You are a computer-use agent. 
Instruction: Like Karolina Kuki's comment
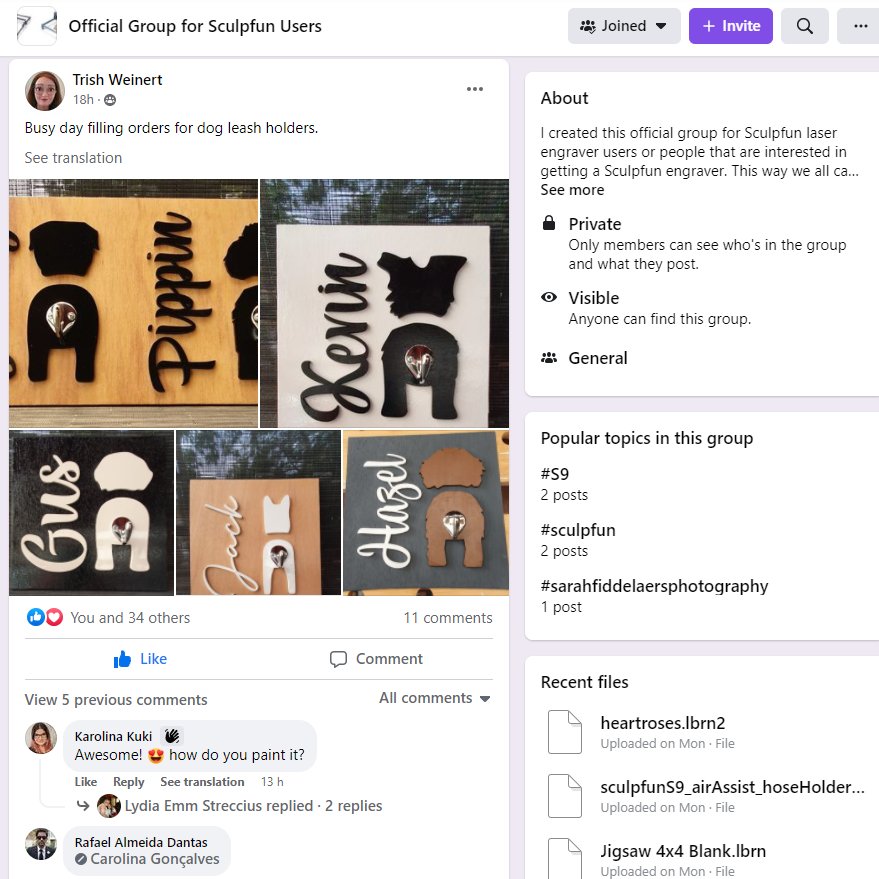[x=86, y=781]
